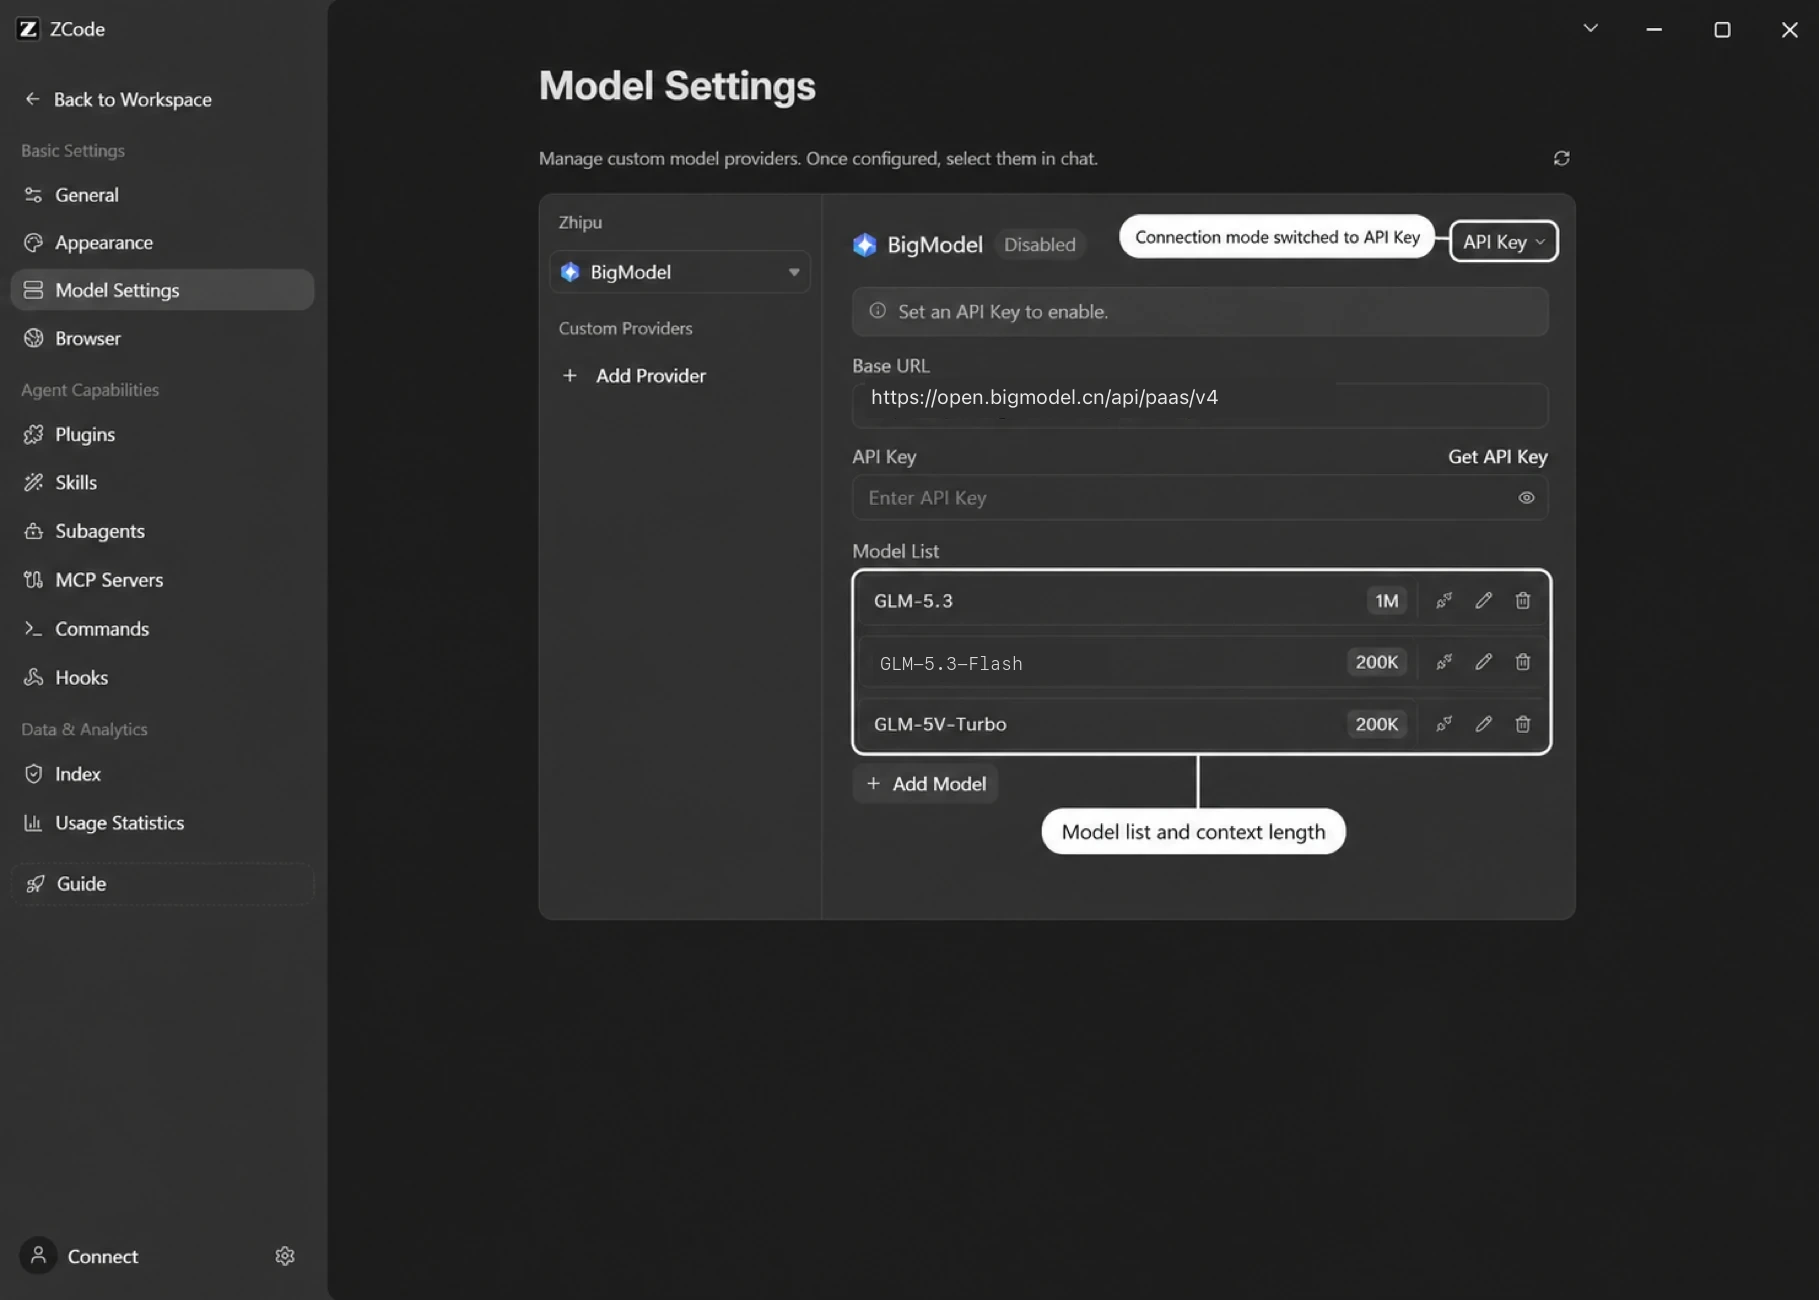Screen dimensions: 1819x1300
Task: Click the BigModel logo in provider header
Action: [x=864, y=244]
